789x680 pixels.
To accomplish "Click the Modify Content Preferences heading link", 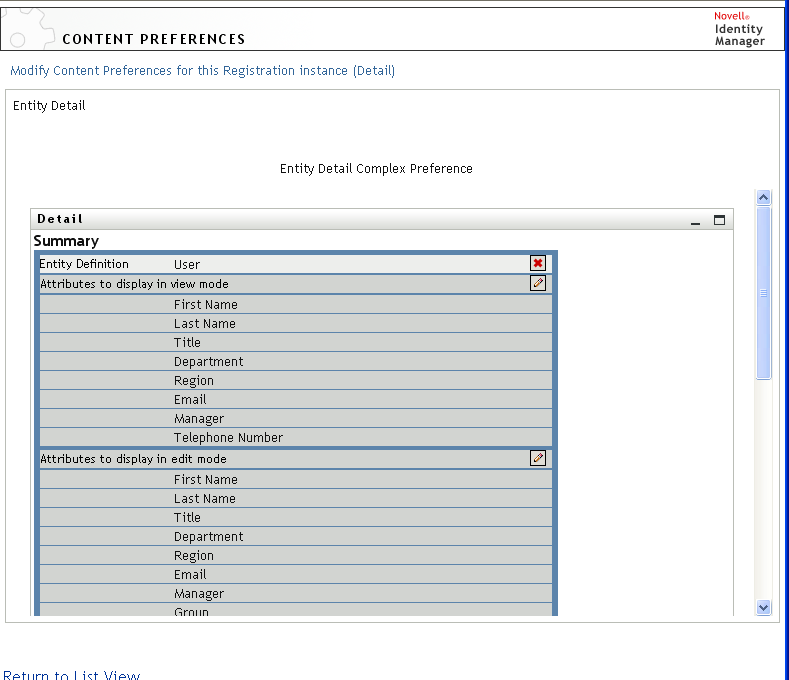I will (x=202, y=71).
